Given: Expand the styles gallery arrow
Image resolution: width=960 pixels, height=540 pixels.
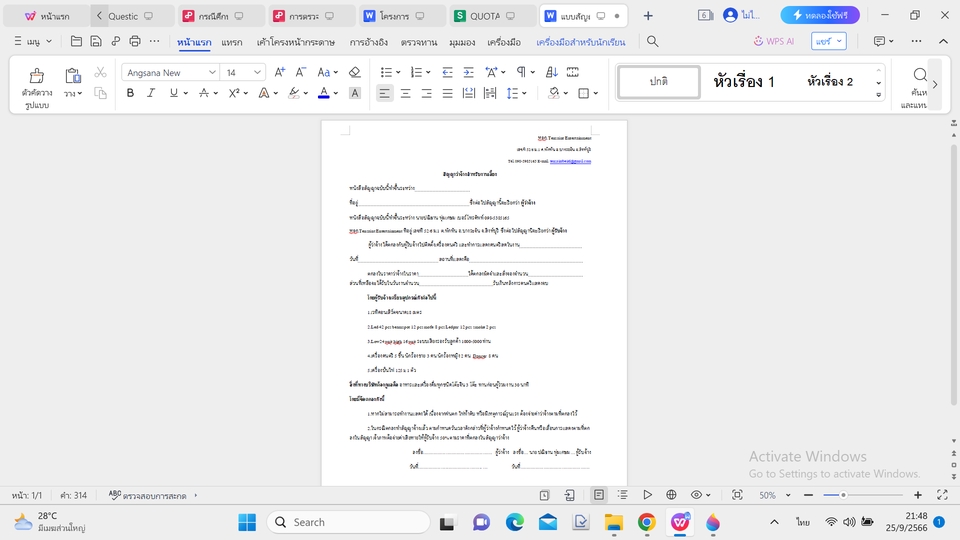Looking at the screenshot, I should click(879, 95).
